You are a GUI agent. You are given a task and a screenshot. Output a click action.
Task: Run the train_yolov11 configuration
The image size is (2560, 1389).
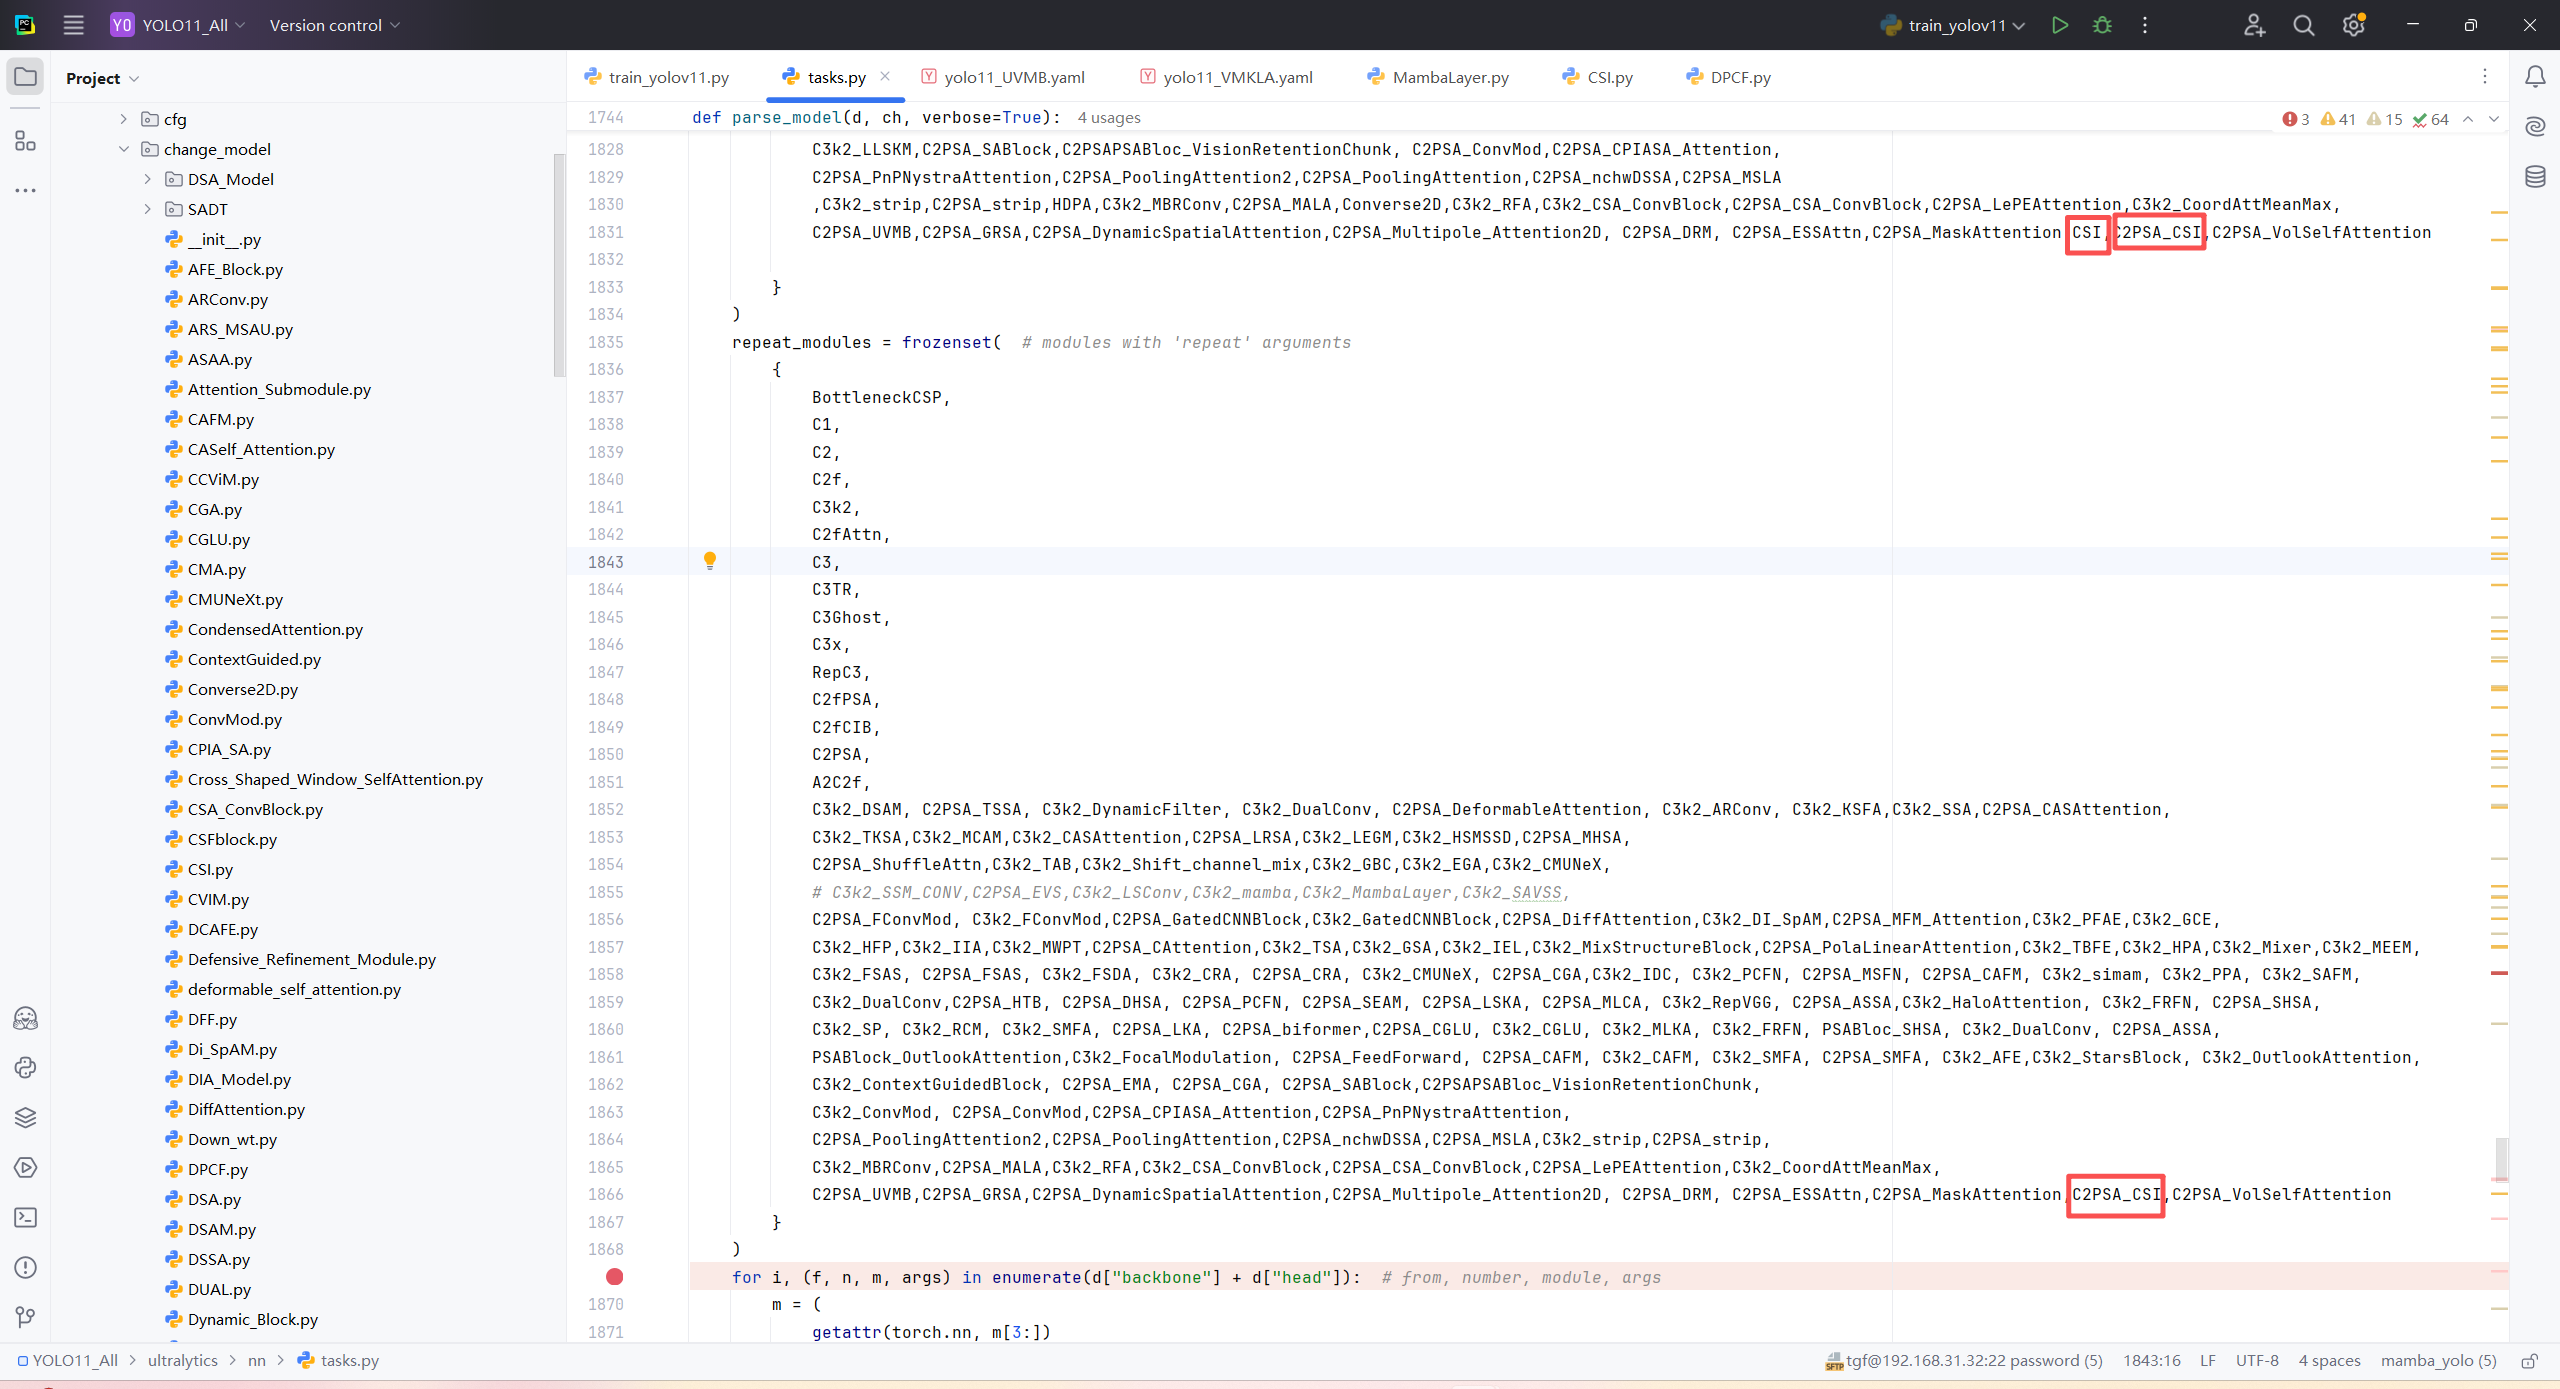(2059, 25)
